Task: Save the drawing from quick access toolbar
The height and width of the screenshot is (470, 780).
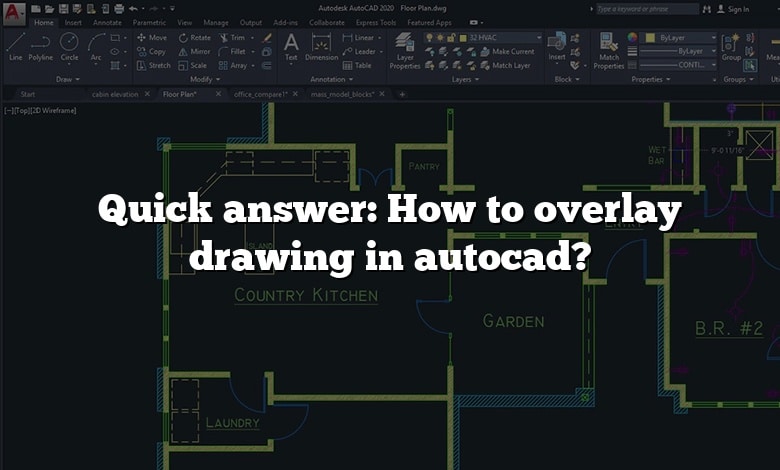Action: tap(64, 8)
